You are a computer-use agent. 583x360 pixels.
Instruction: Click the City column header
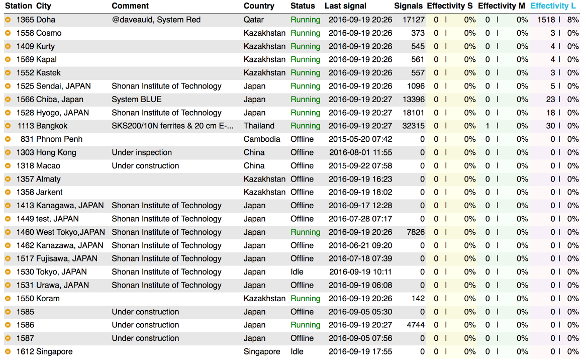pyautogui.click(x=44, y=6)
